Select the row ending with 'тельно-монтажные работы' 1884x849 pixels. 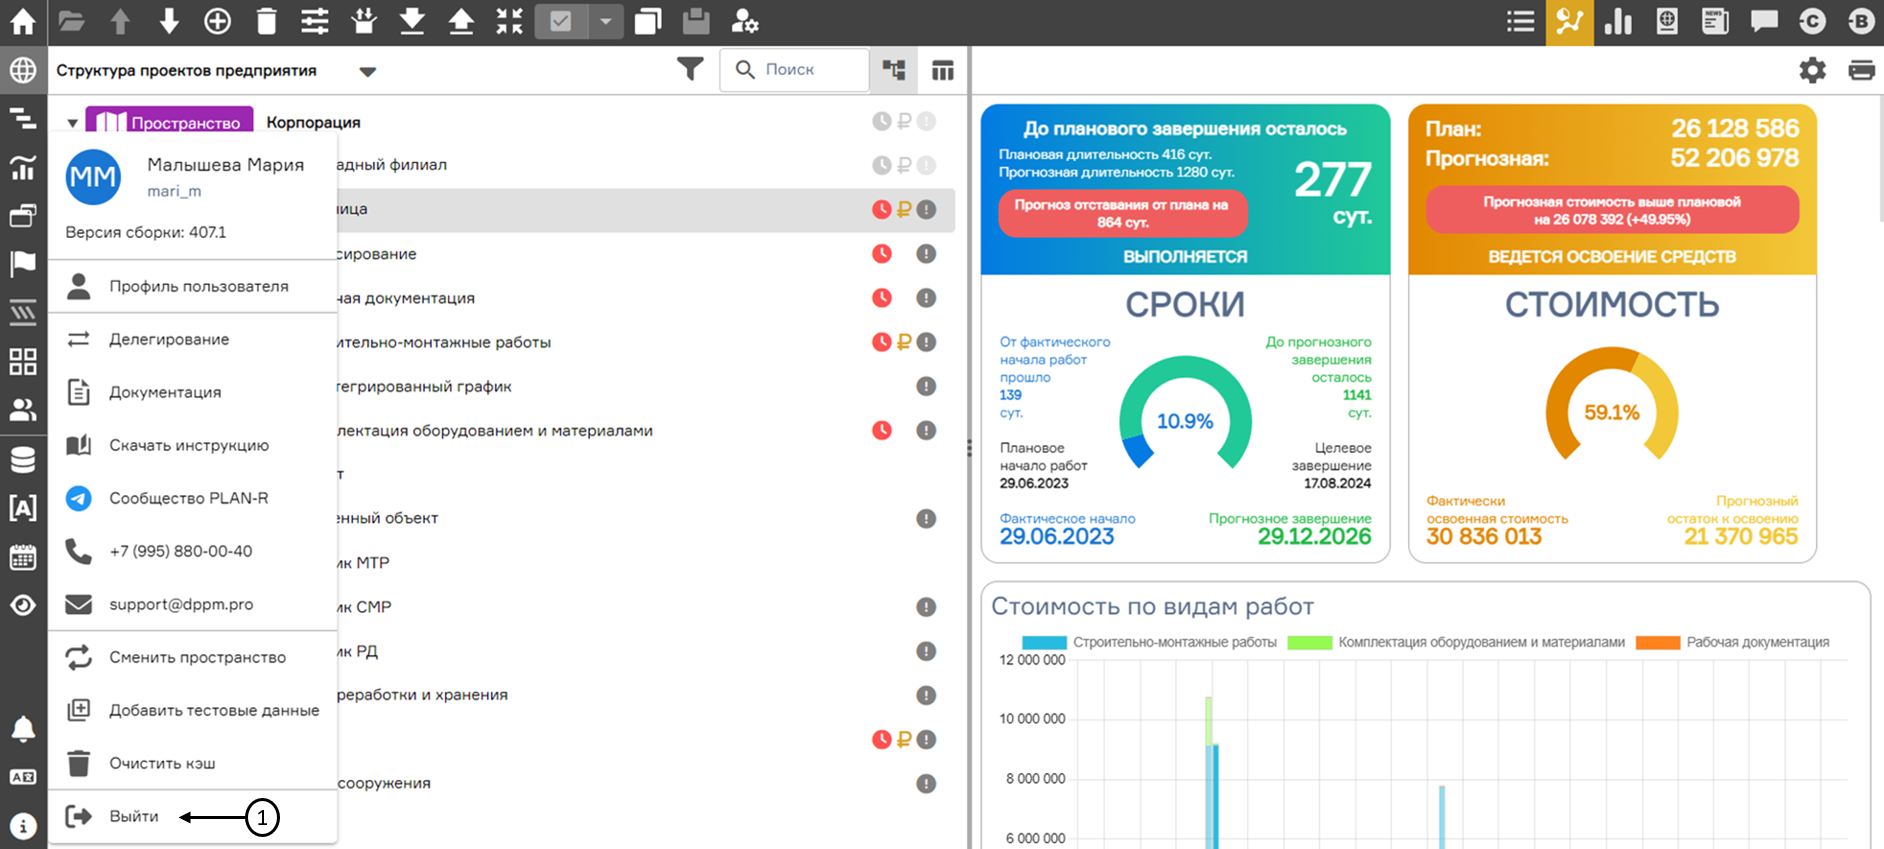click(645, 342)
